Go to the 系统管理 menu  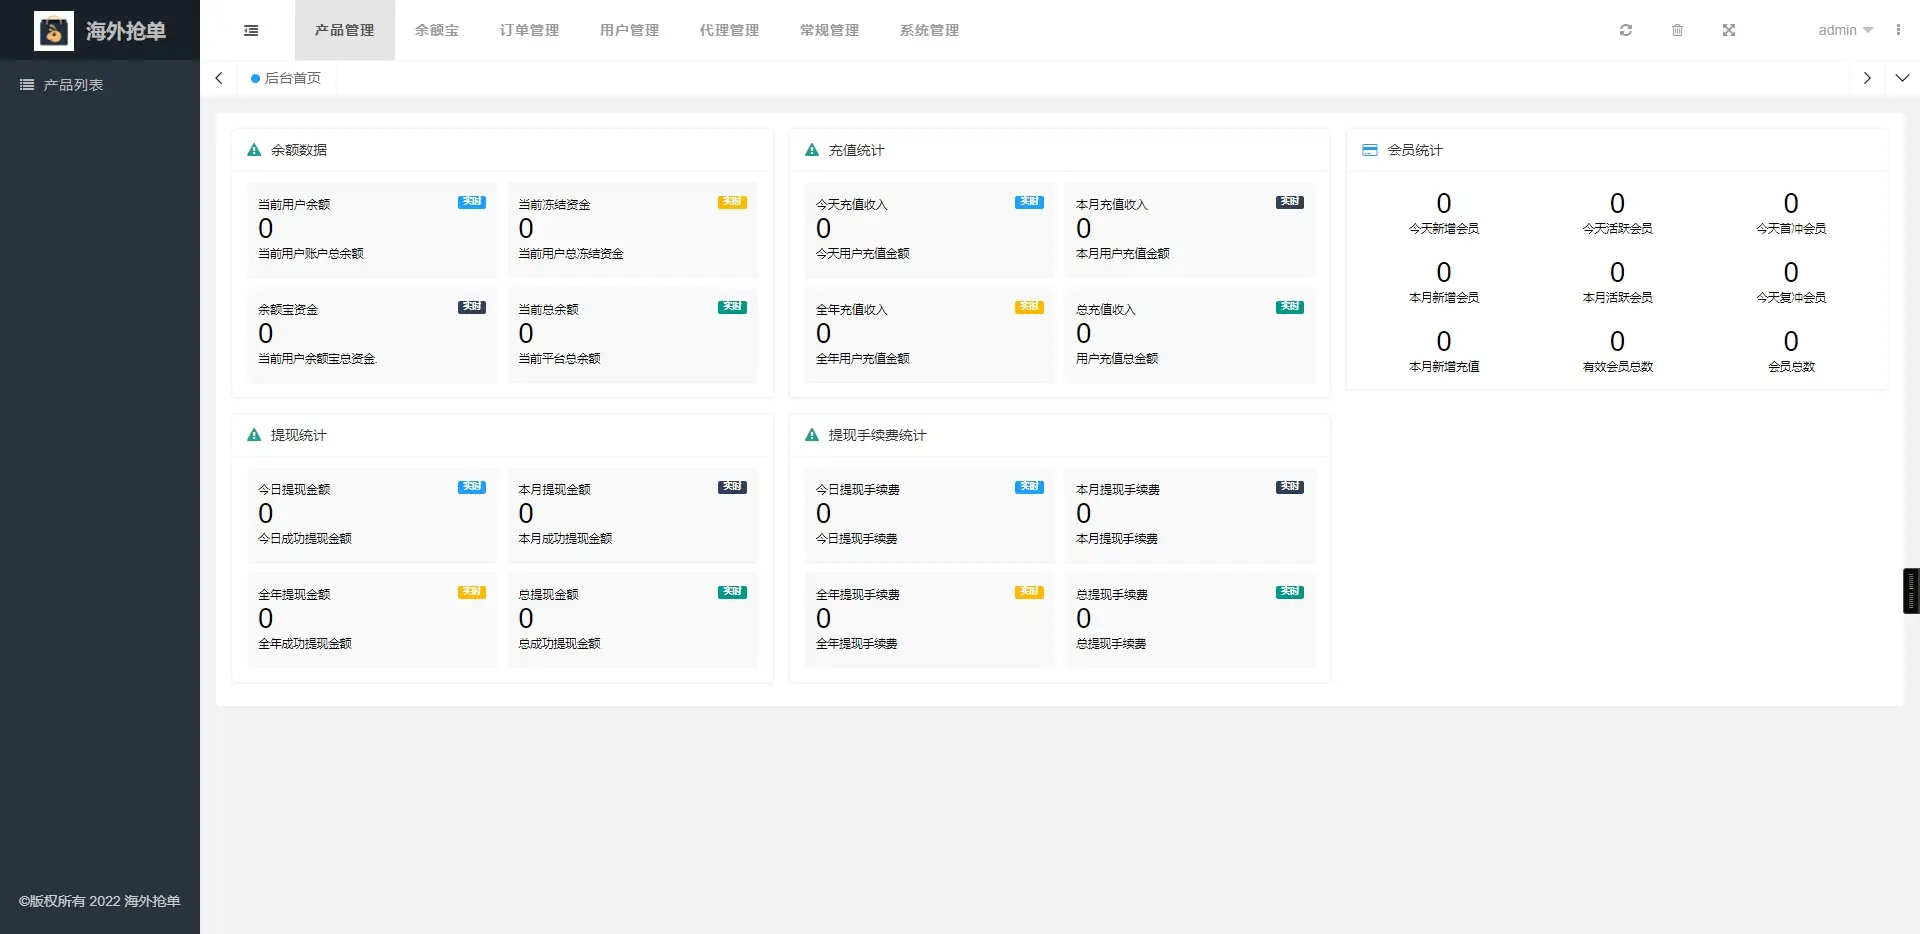coord(929,30)
